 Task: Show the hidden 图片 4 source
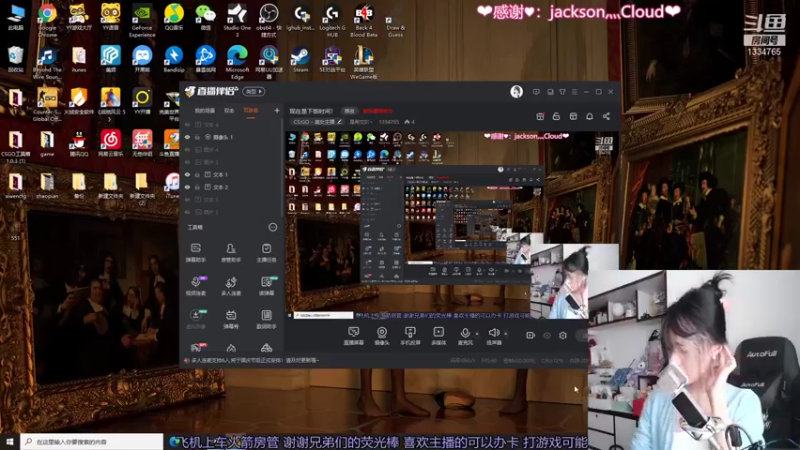tap(187, 149)
